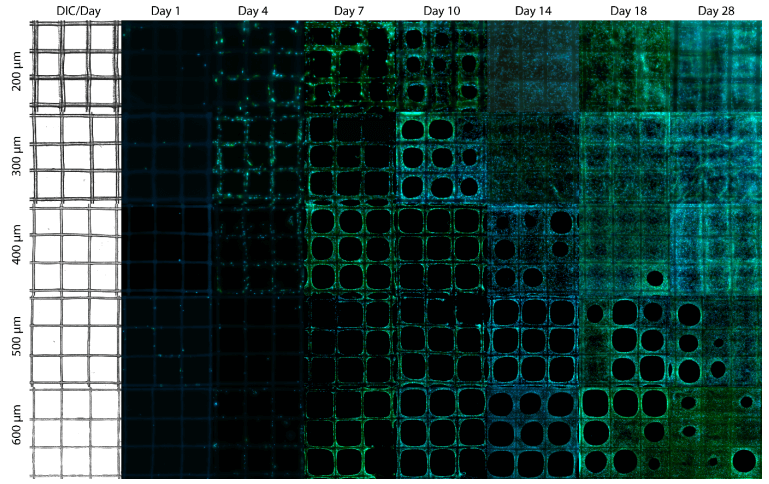Select the "Day 18" column label
This screenshot has width=769, height=484.
[628, 11]
